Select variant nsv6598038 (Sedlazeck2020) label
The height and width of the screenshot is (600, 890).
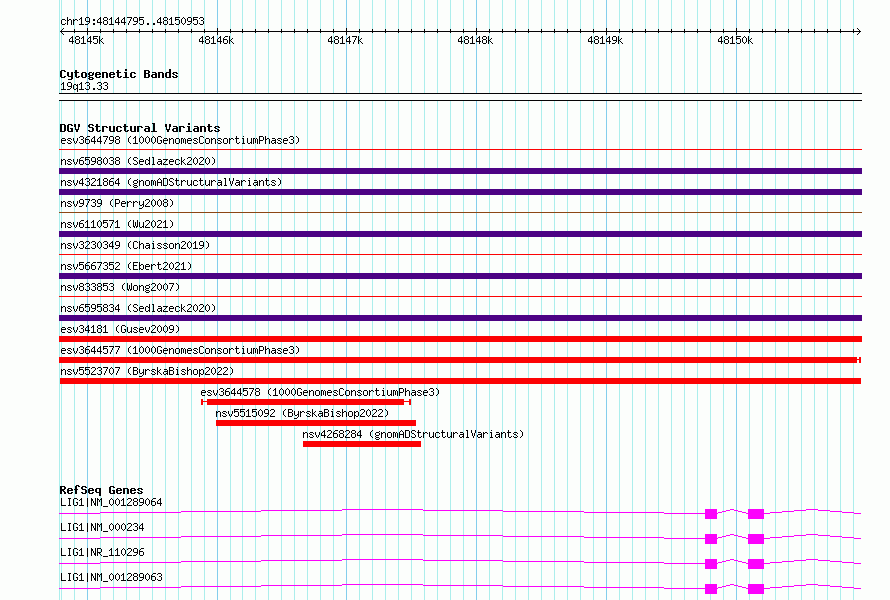coord(138,161)
